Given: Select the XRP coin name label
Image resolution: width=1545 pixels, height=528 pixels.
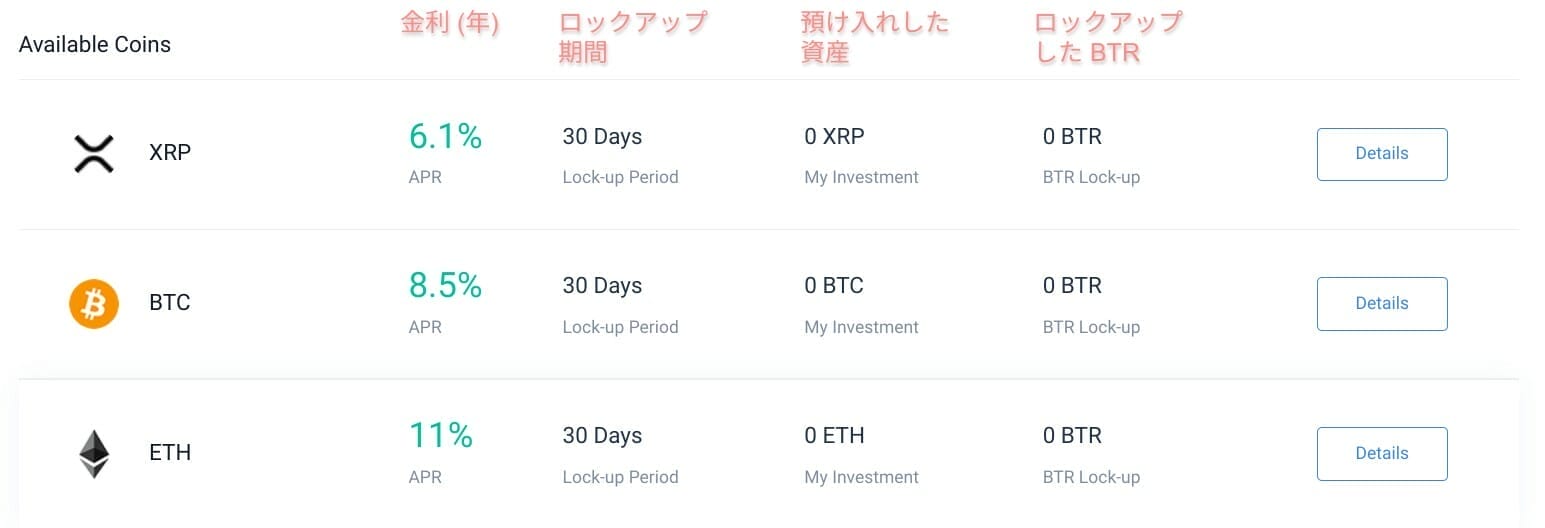Looking at the screenshot, I should (170, 153).
